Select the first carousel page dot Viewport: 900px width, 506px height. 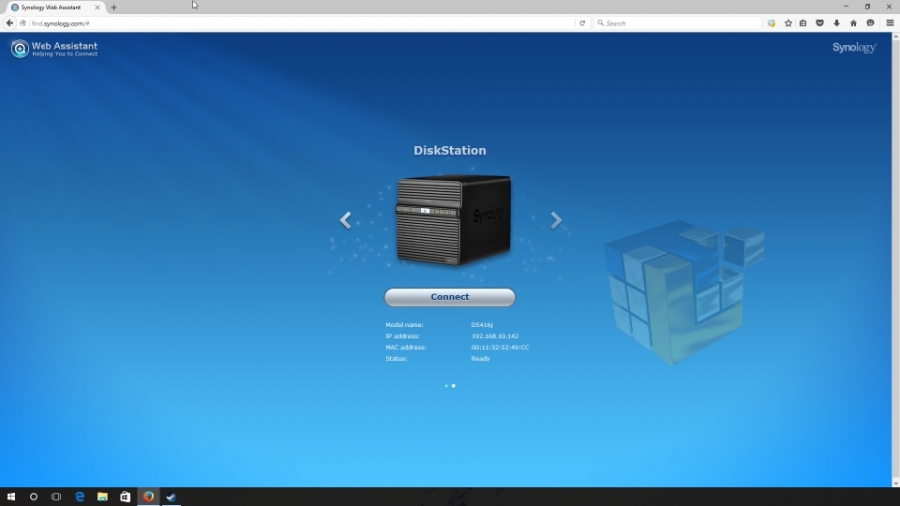tap(446, 386)
